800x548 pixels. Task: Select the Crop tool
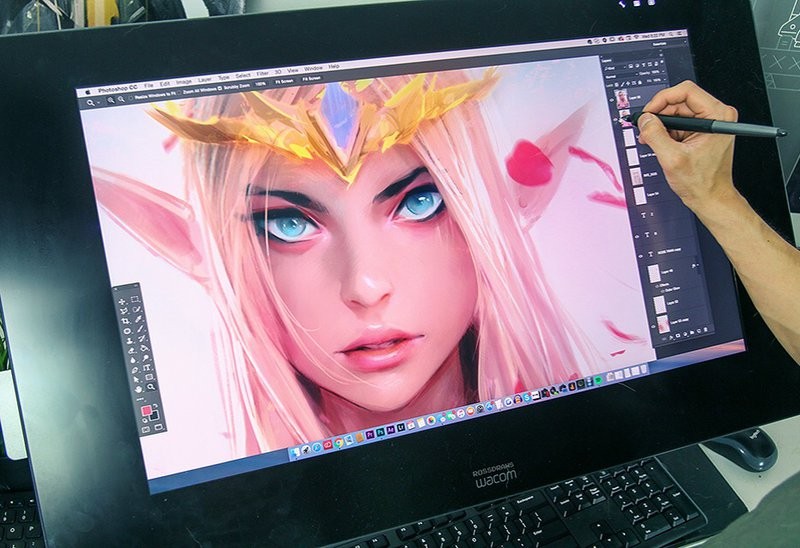point(126,321)
